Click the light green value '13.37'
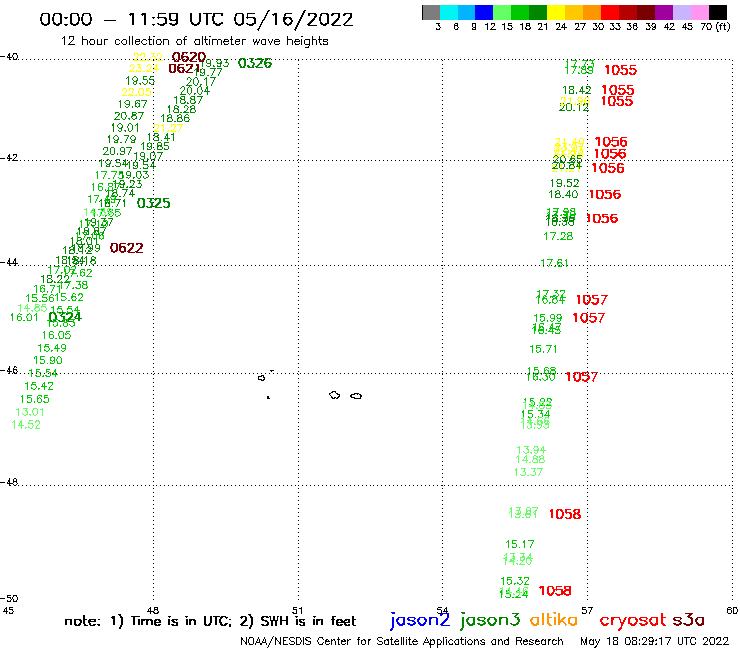 click(x=528, y=472)
